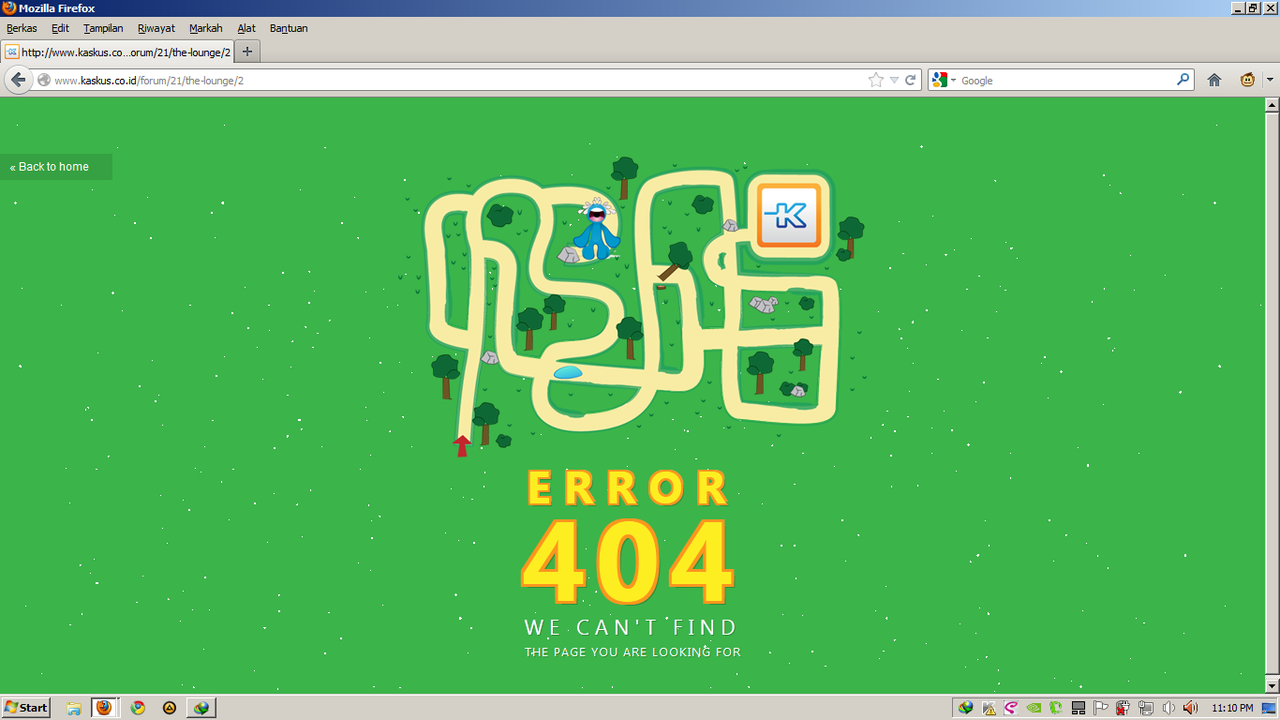This screenshot has width=1280, height=720.
Task: Select the kaskus the-lounge tab
Action: tap(118, 52)
